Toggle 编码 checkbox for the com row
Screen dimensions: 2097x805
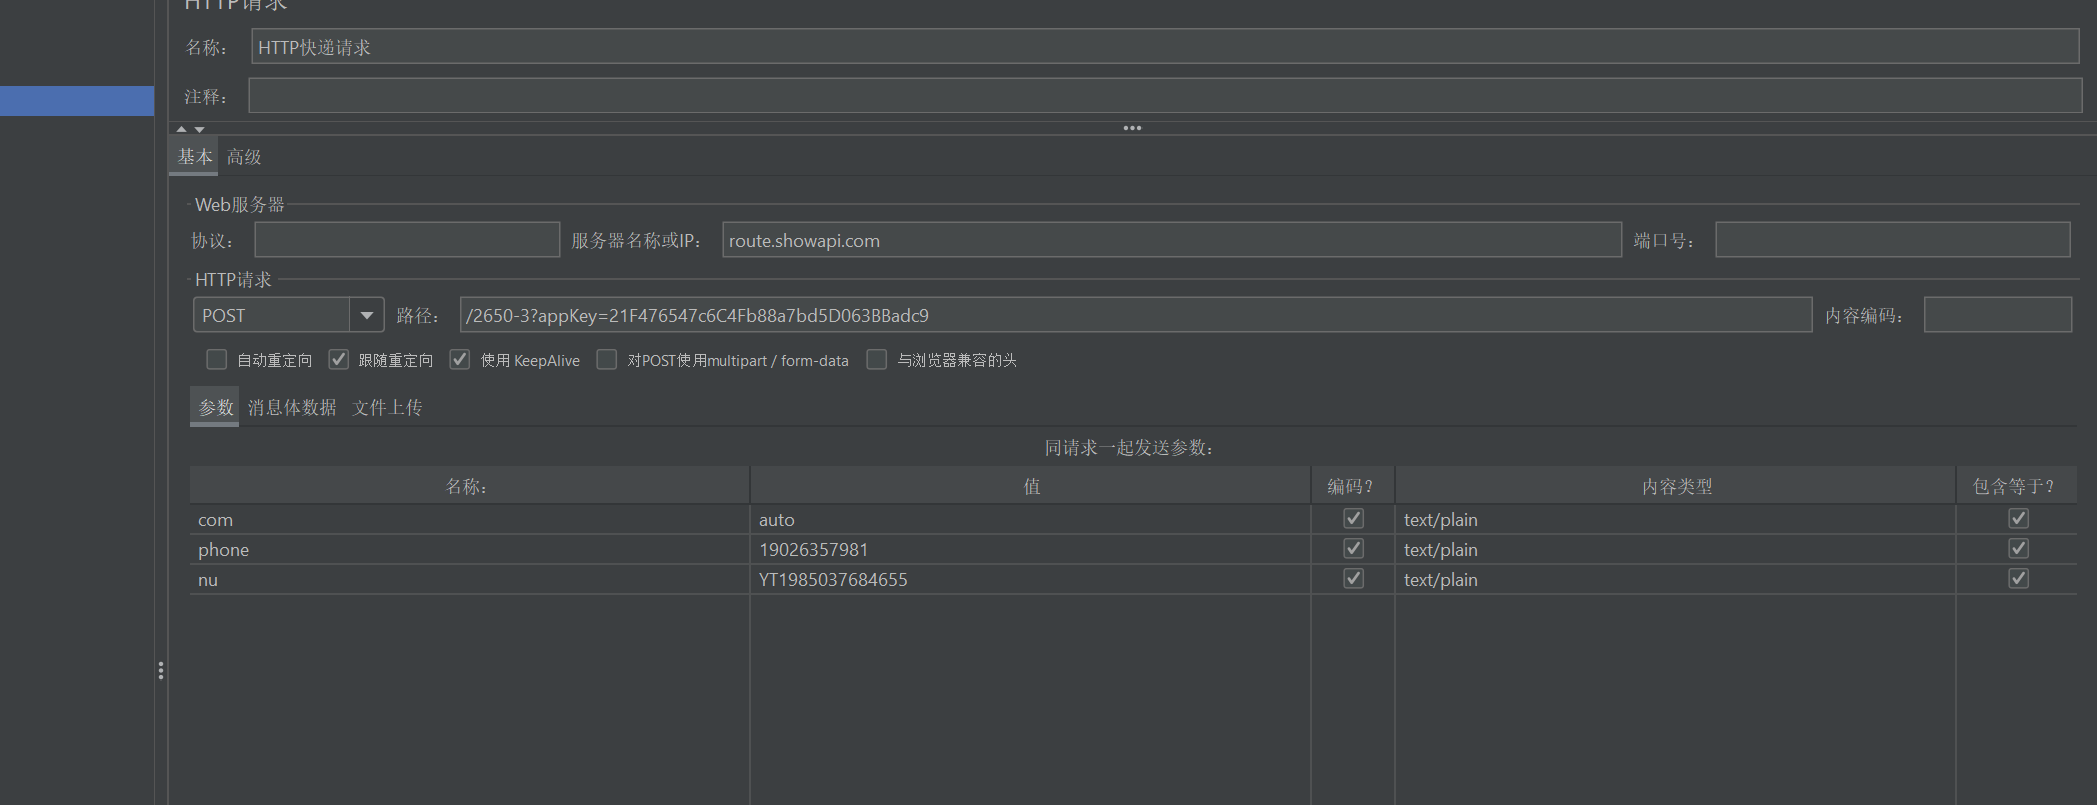click(x=1353, y=519)
